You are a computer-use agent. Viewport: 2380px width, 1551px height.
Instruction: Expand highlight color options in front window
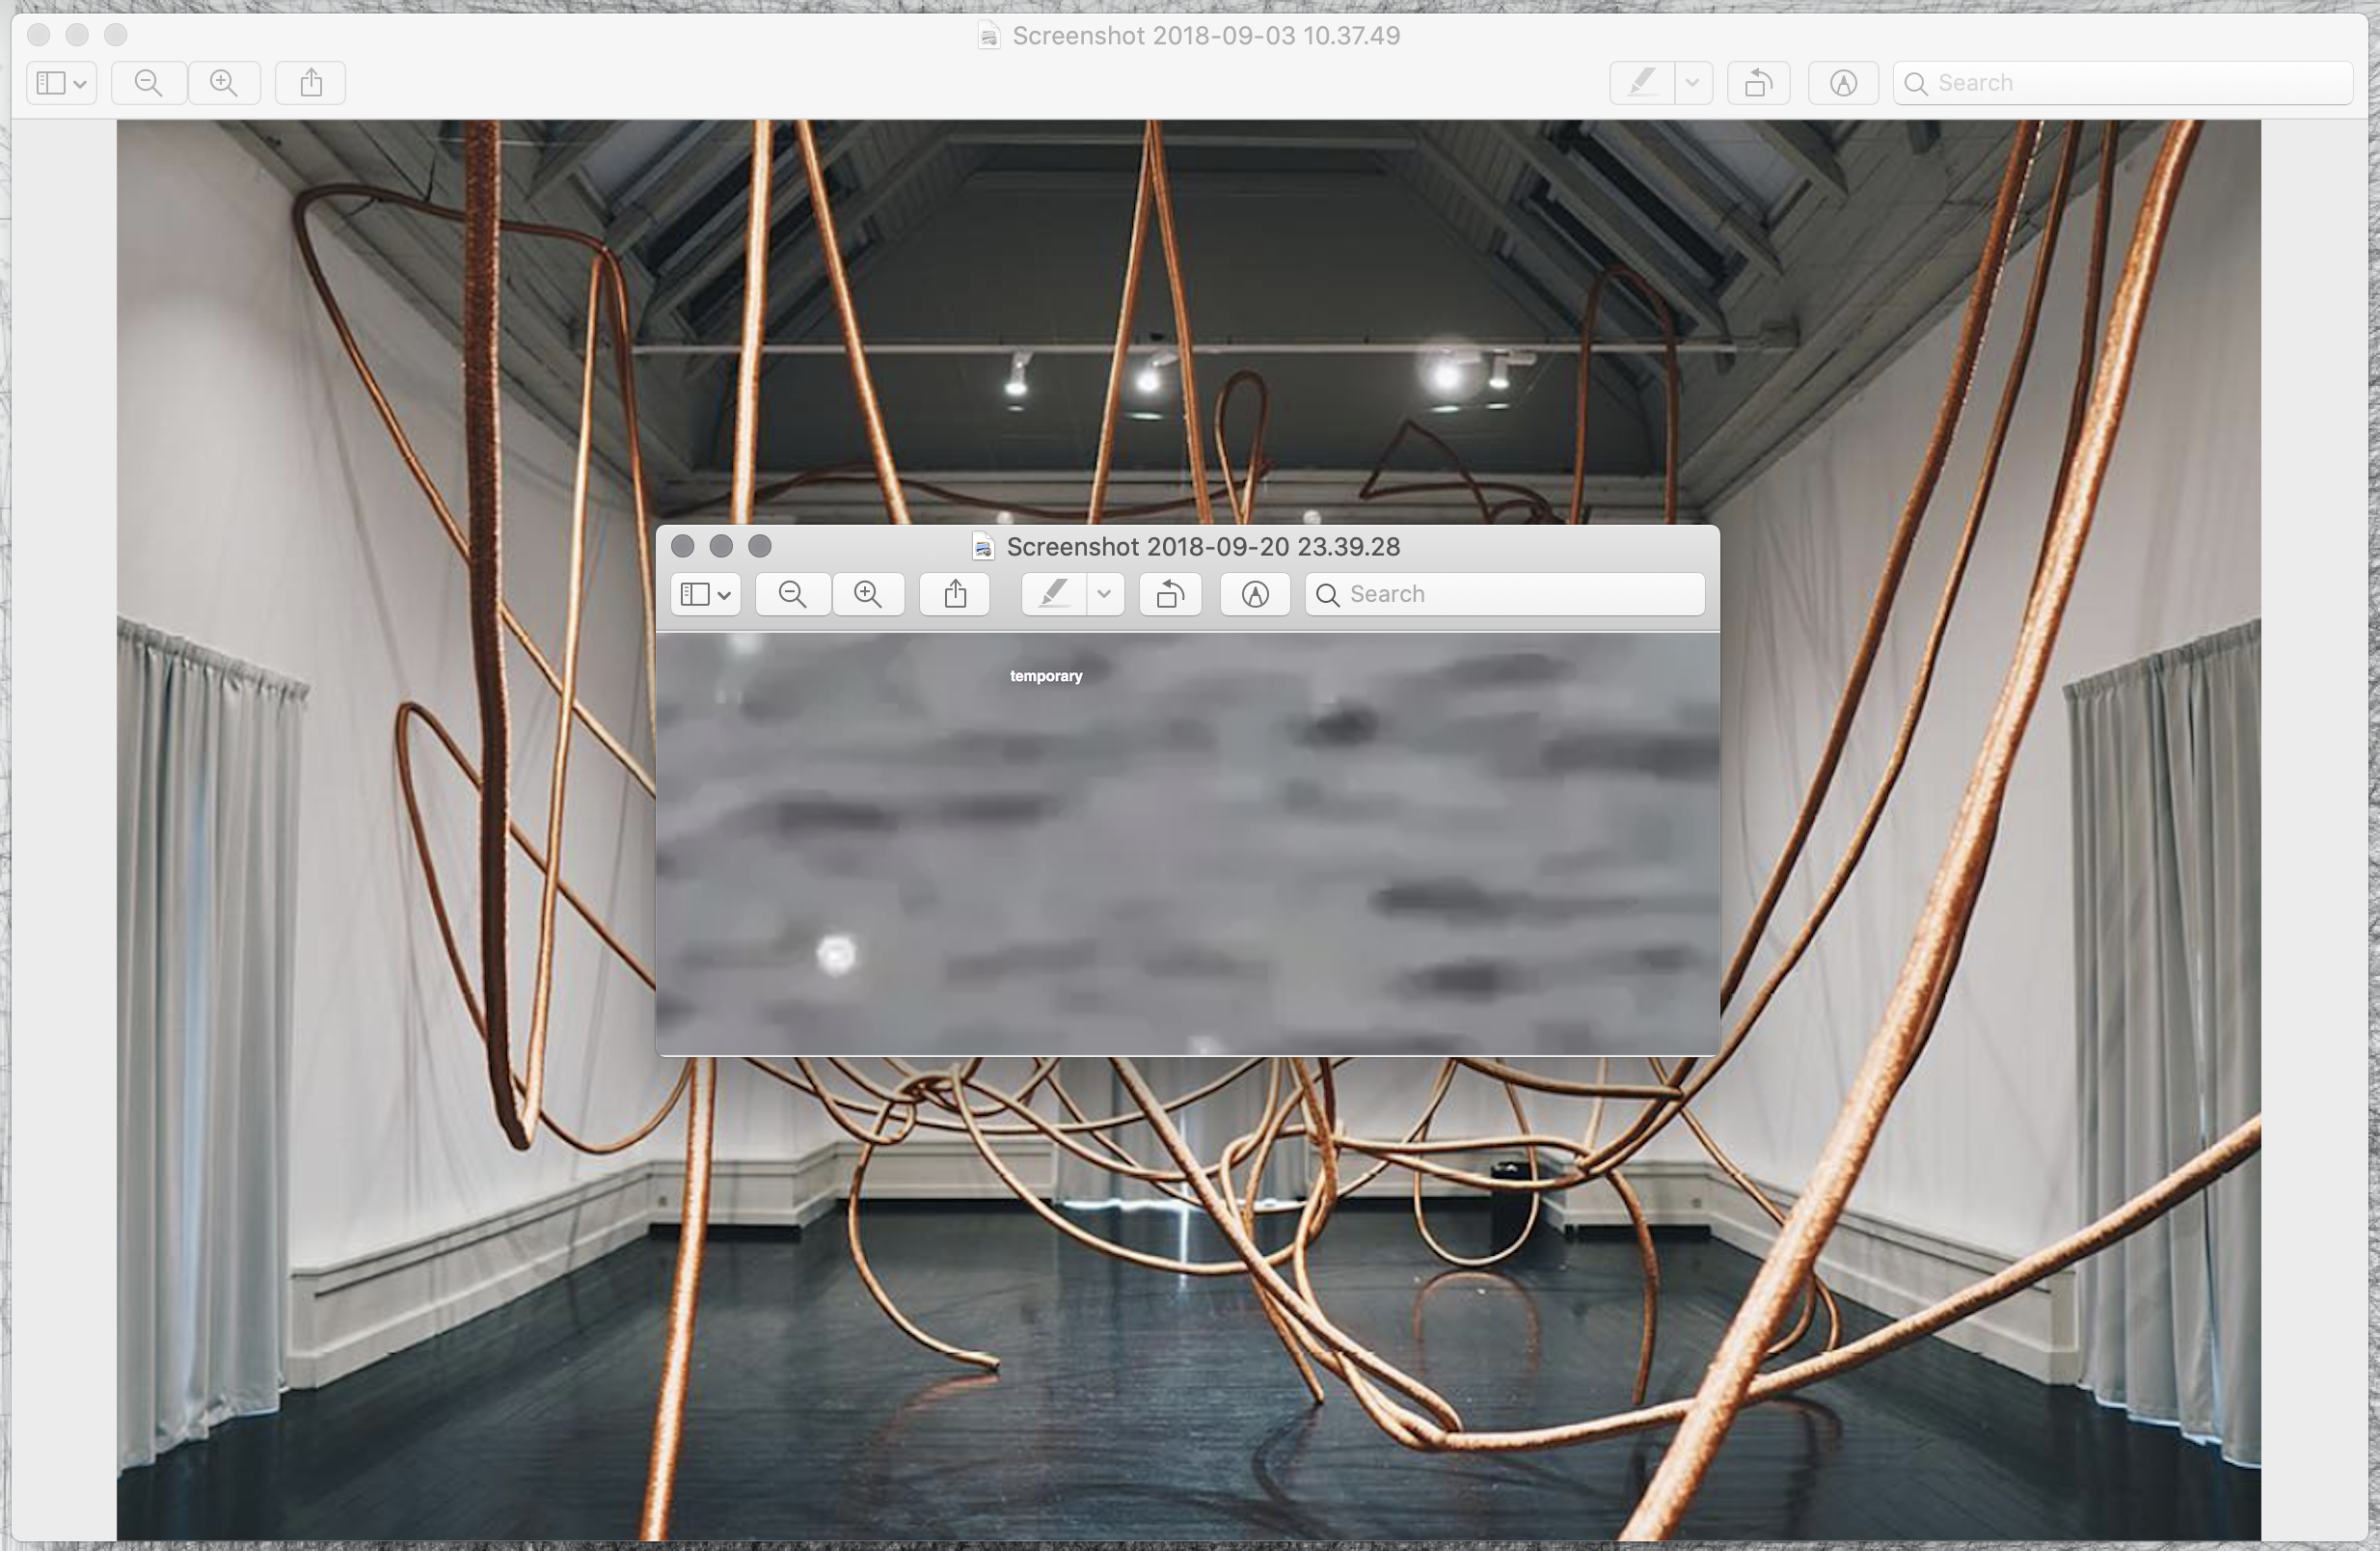[x=1104, y=594]
